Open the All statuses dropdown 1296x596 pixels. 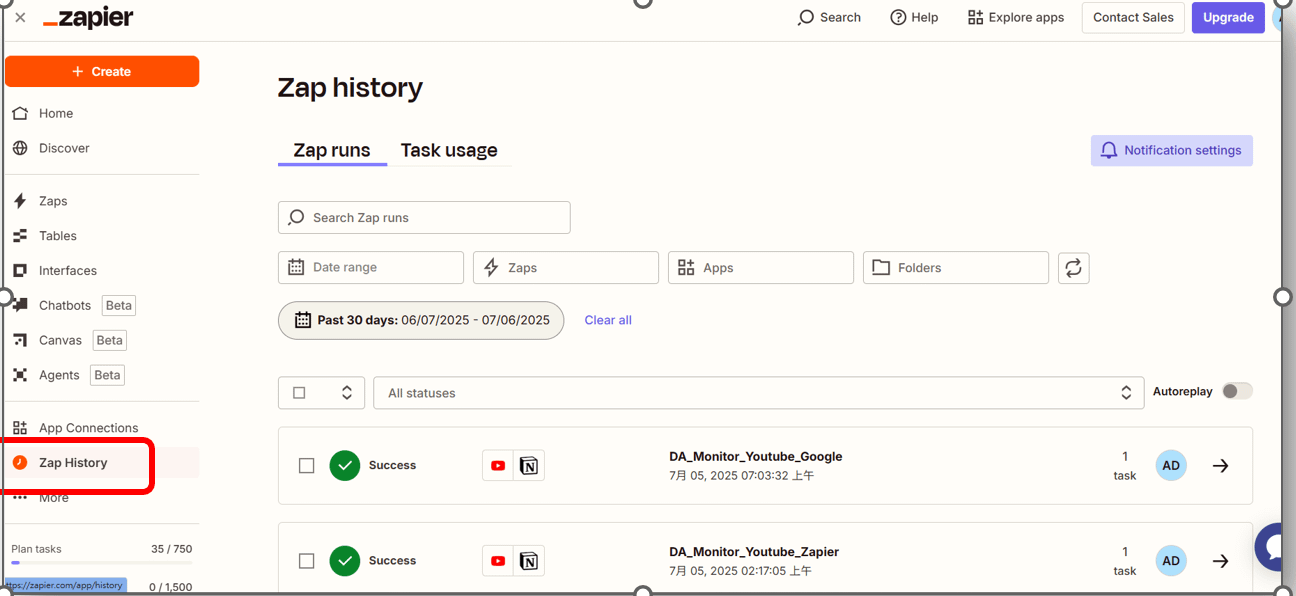(758, 393)
